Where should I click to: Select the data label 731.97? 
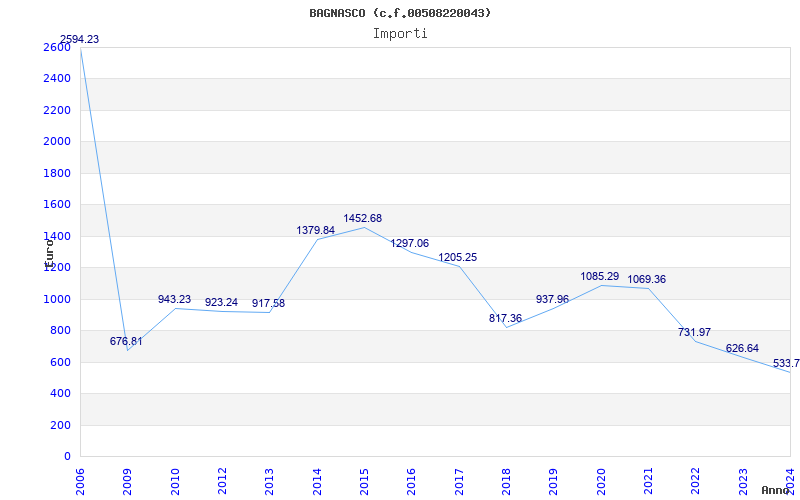point(694,333)
